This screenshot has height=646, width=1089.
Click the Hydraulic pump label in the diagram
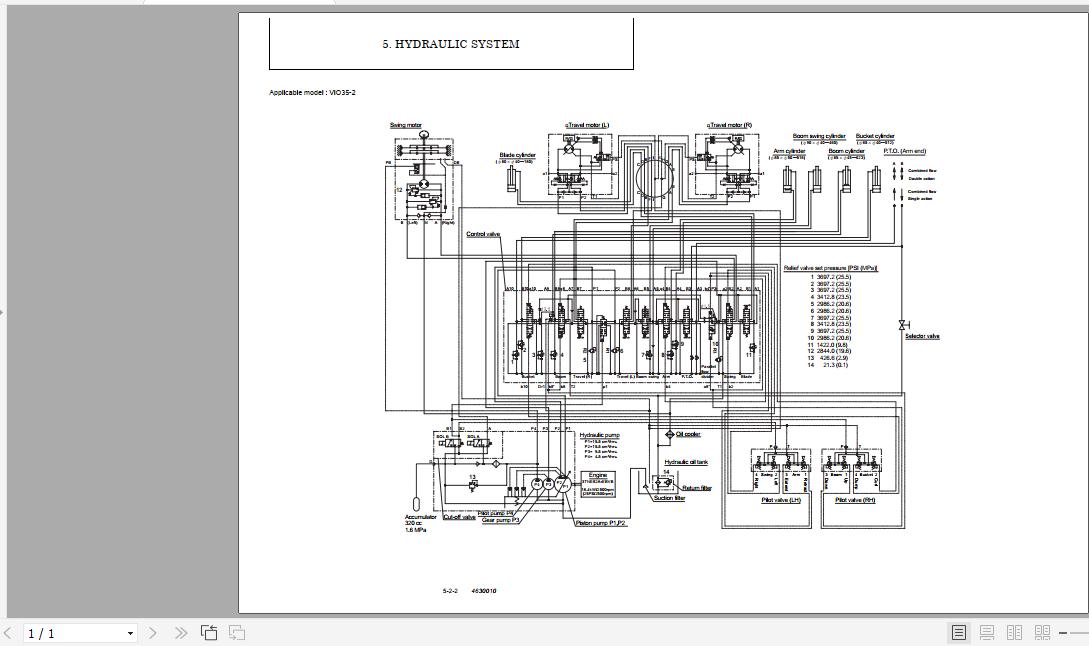point(601,434)
